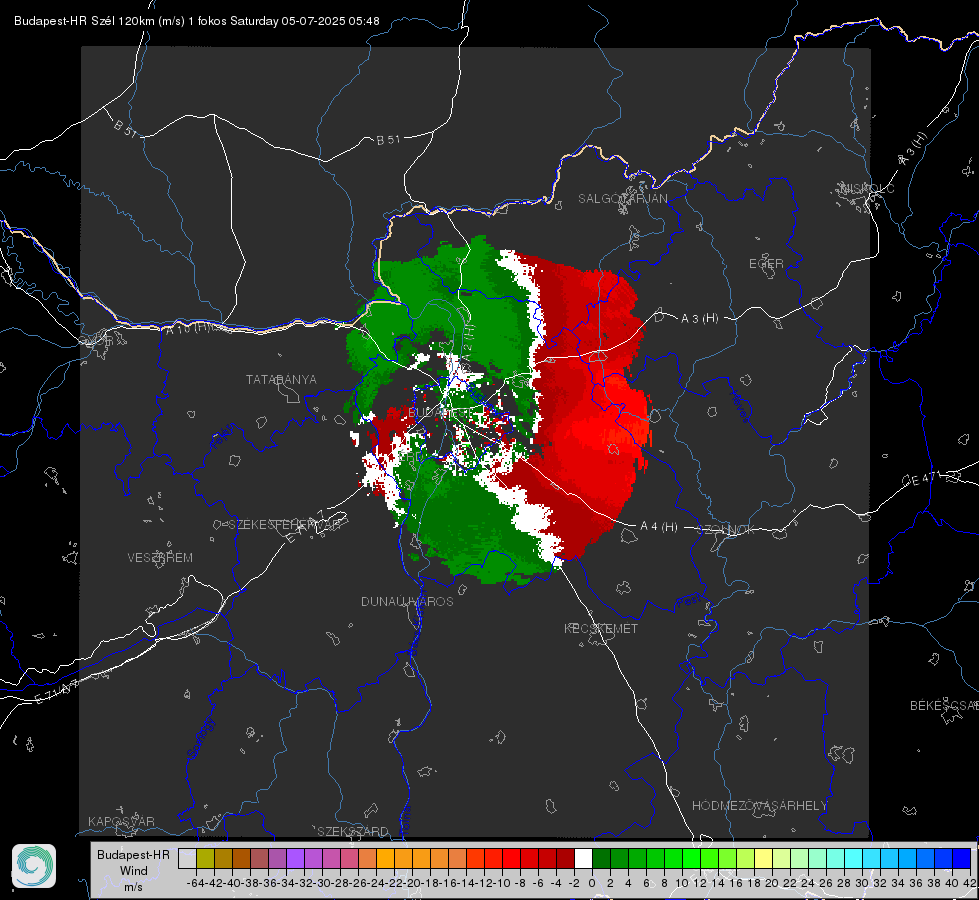The width and height of the screenshot is (979, 900).
Task: Click the A 3 (H) label near Eger
Action: click(x=699, y=319)
